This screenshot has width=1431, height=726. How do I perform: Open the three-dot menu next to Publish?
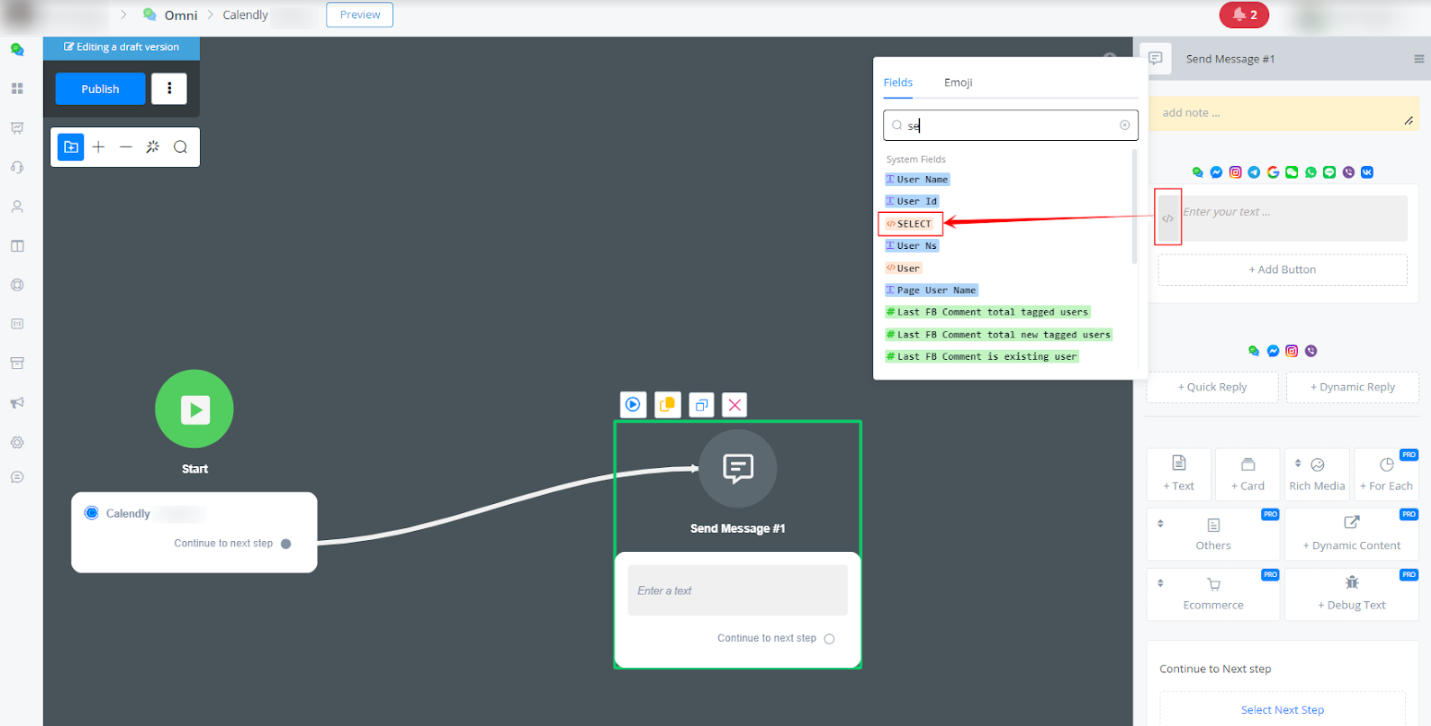click(x=169, y=89)
